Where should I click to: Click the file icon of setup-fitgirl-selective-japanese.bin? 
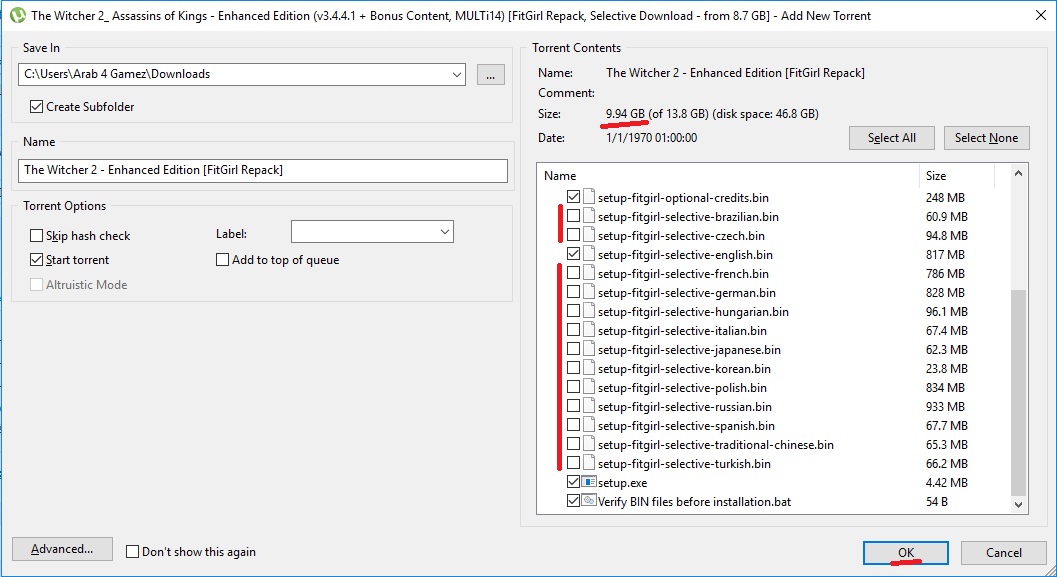click(589, 349)
